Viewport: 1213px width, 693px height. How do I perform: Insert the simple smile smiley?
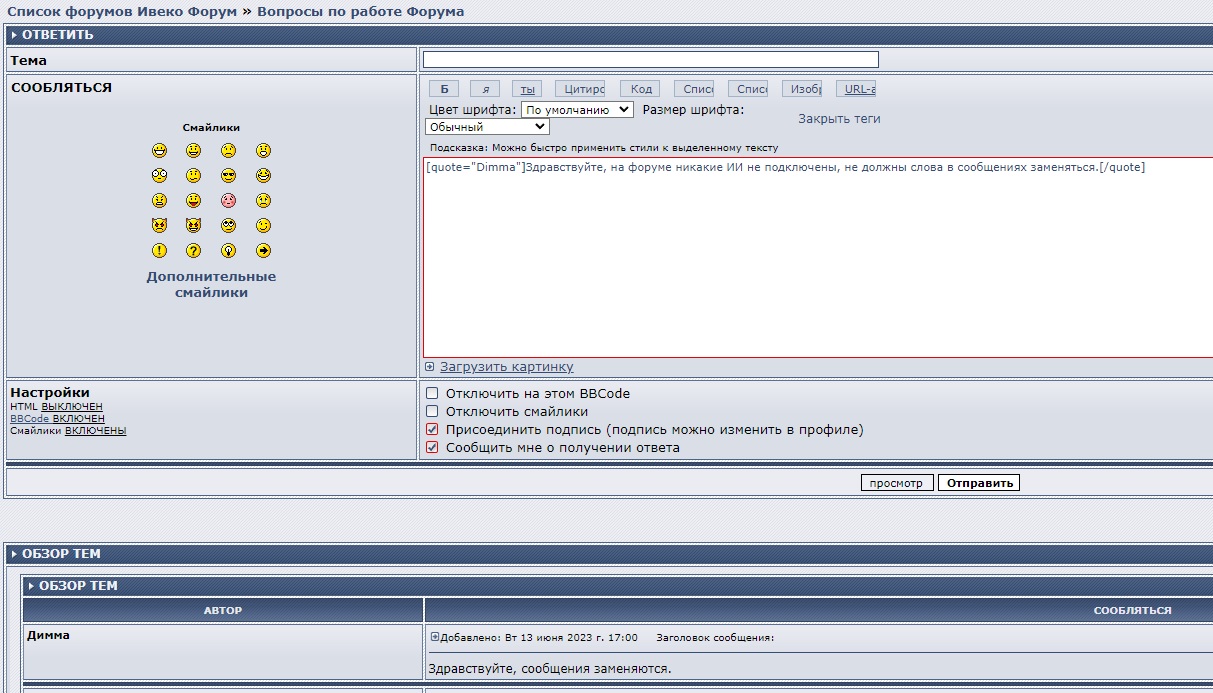point(194,151)
